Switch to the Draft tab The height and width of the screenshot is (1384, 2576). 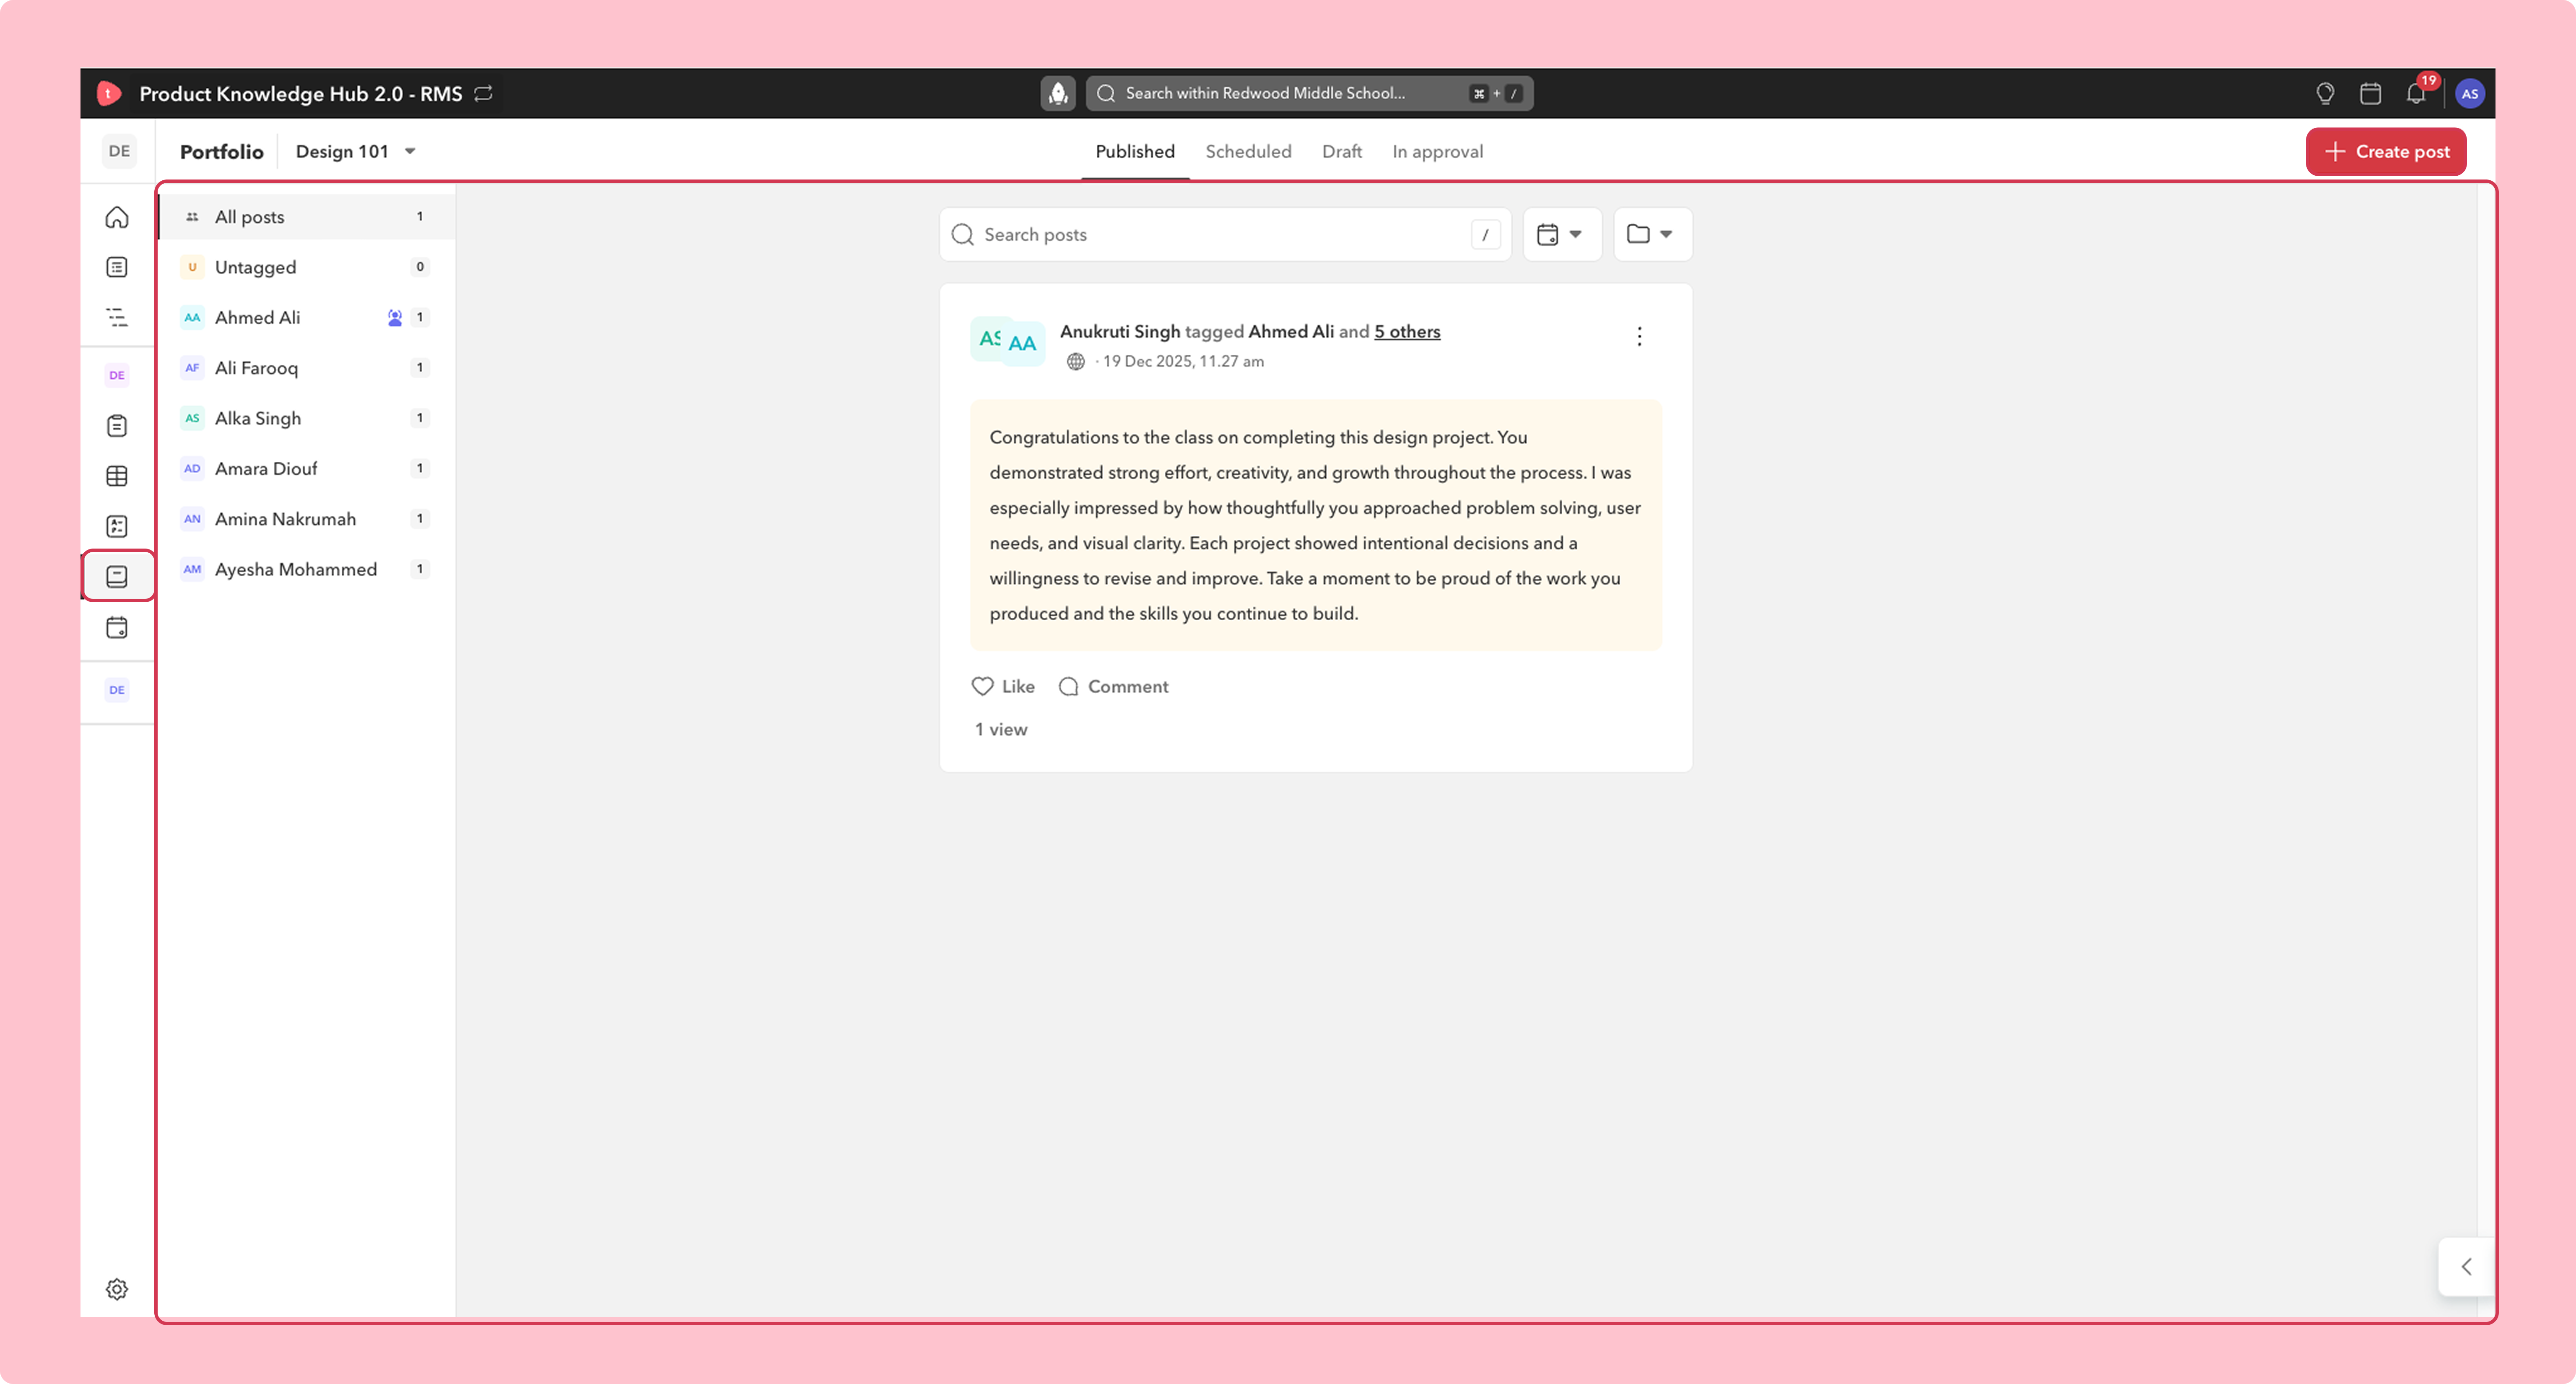coord(1342,151)
